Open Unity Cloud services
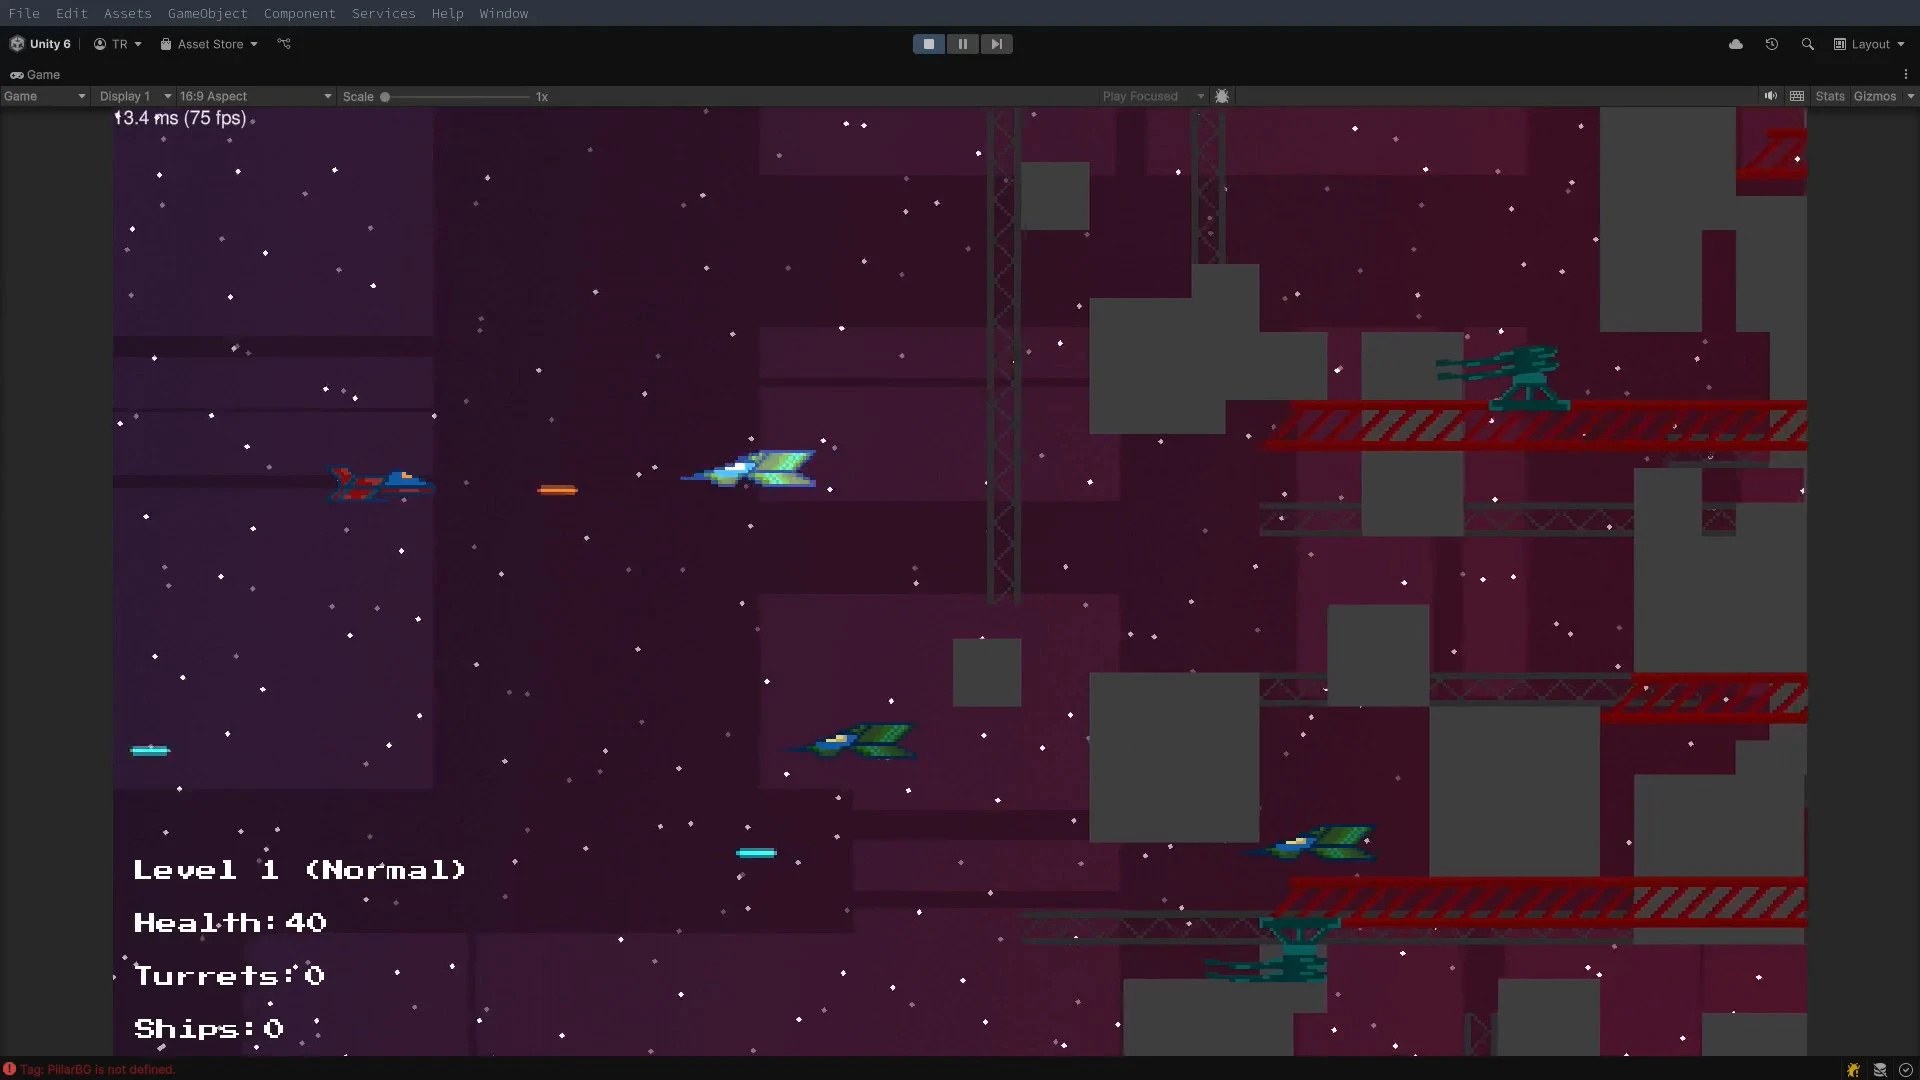1920x1080 pixels. (x=1736, y=43)
